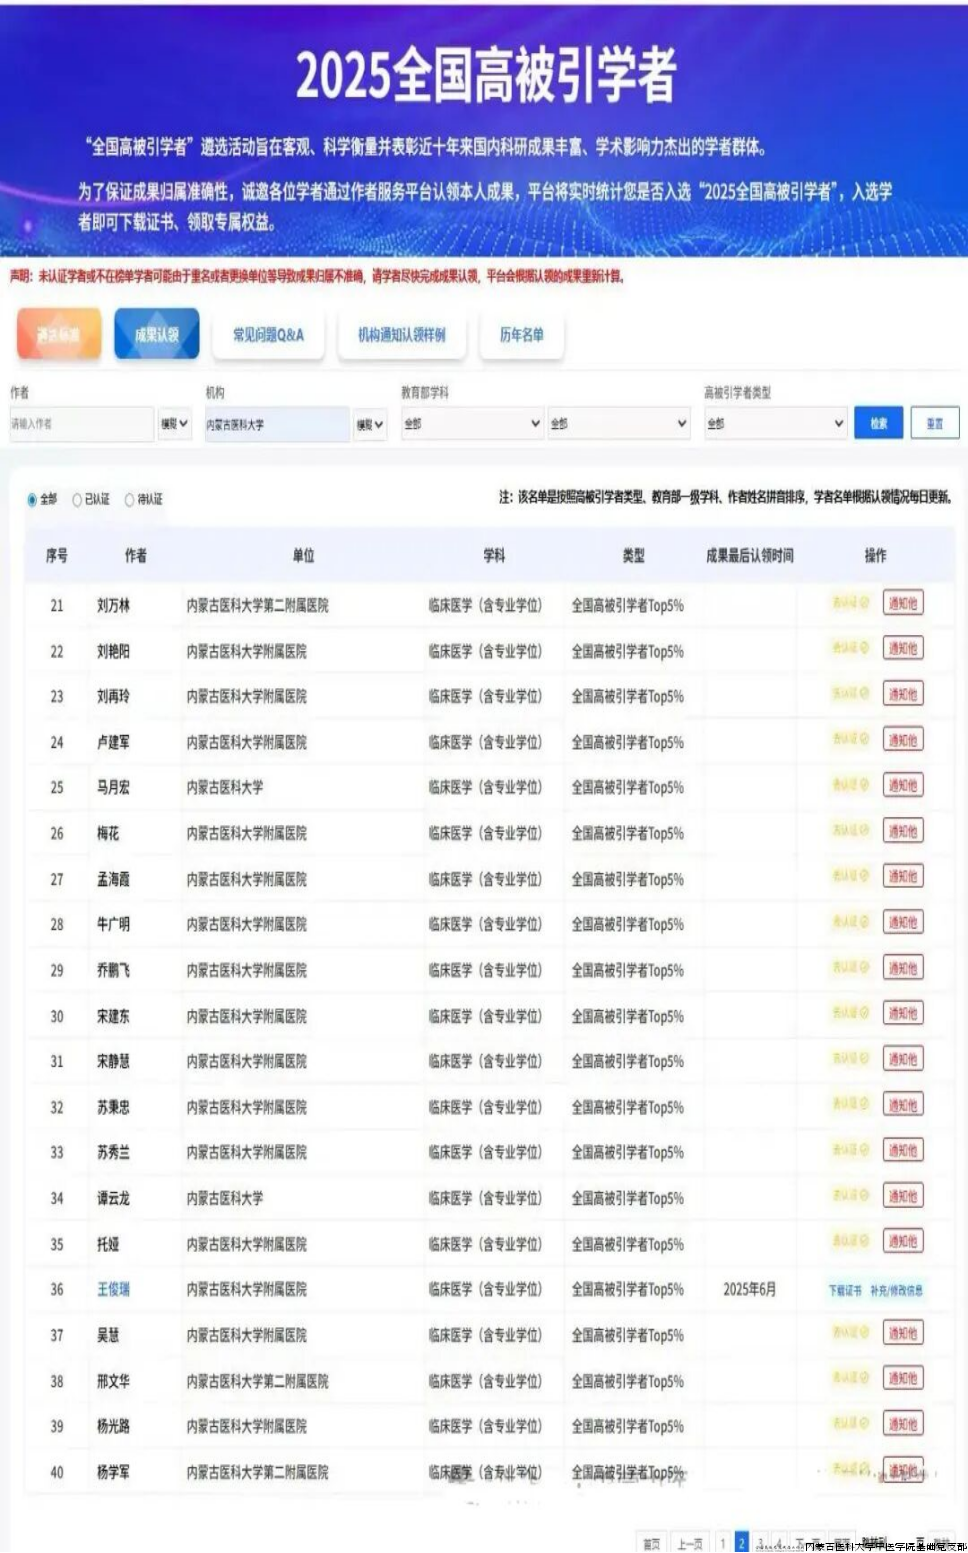Click the 未认证 status icon for 梅花
Screen dimensions: 968x1553
click(x=850, y=831)
